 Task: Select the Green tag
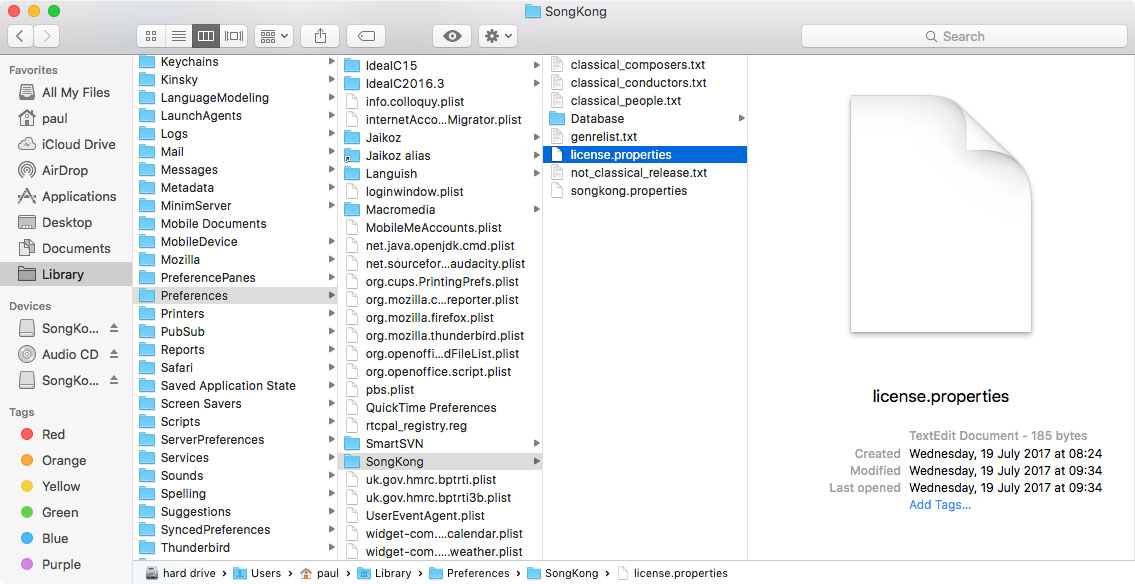66,512
